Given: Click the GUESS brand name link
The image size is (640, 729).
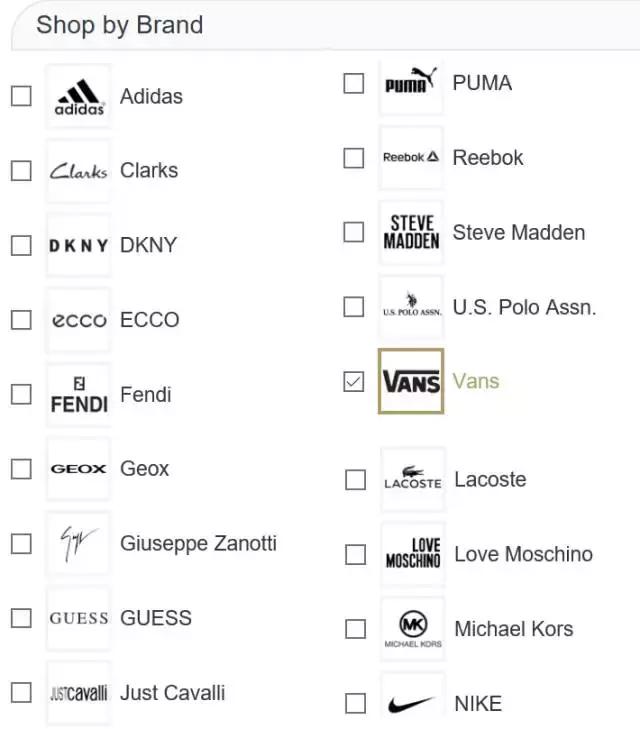Looking at the screenshot, I should pyautogui.click(x=156, y=618).
